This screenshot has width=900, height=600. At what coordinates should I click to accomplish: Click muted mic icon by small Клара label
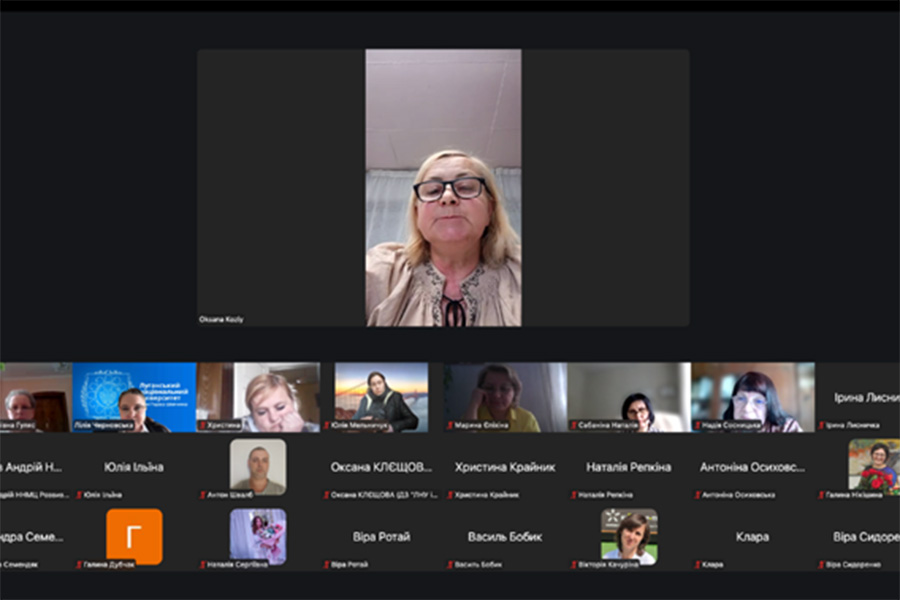(x=698, y=565)
